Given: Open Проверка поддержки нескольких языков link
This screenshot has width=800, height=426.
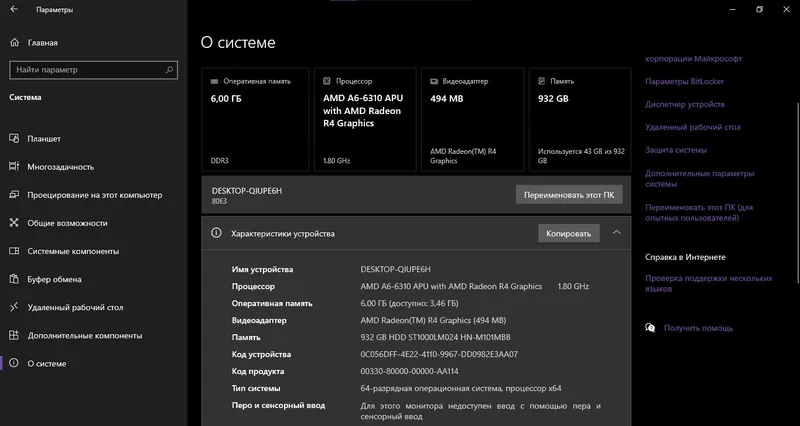Looking at the screenshot, I should (x=708, y=284).
